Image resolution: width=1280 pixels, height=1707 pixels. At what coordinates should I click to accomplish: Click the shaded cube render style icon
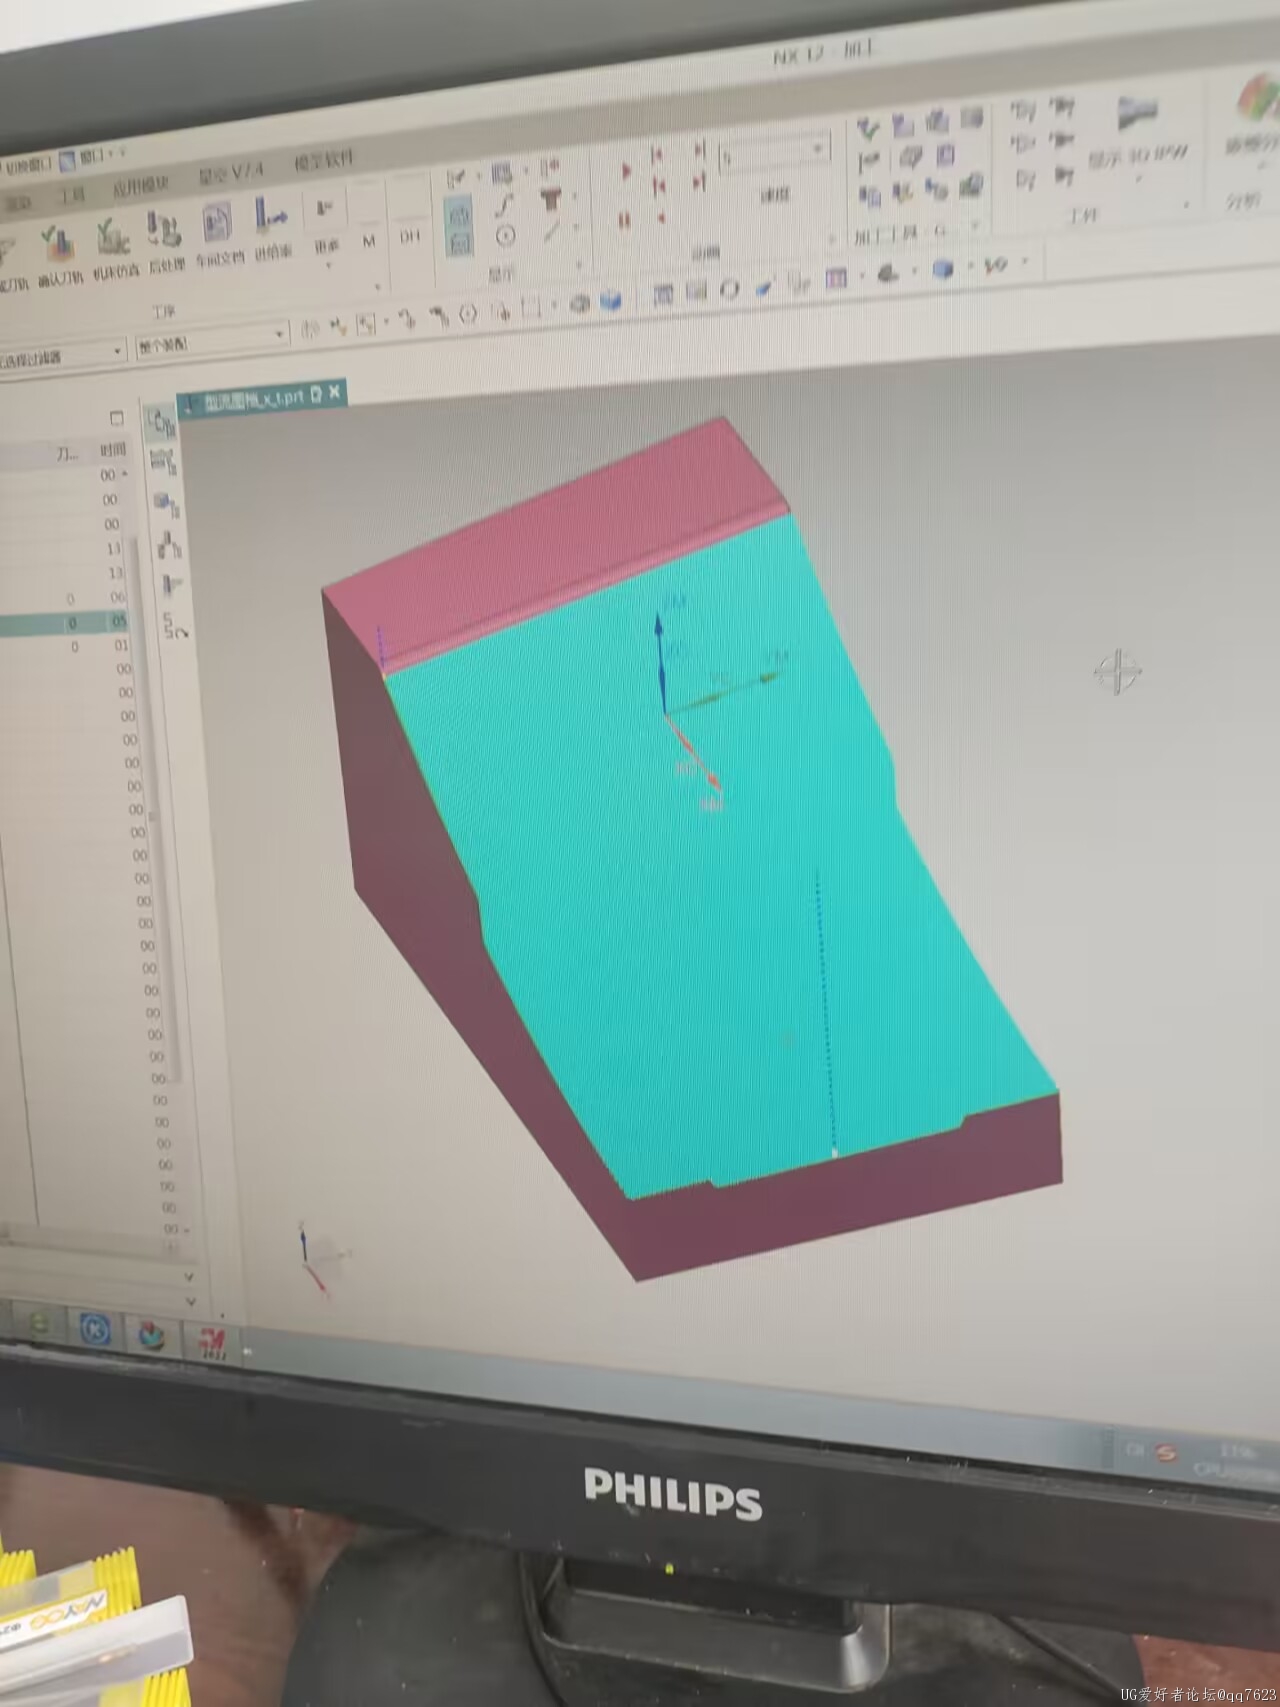point(941,268)
